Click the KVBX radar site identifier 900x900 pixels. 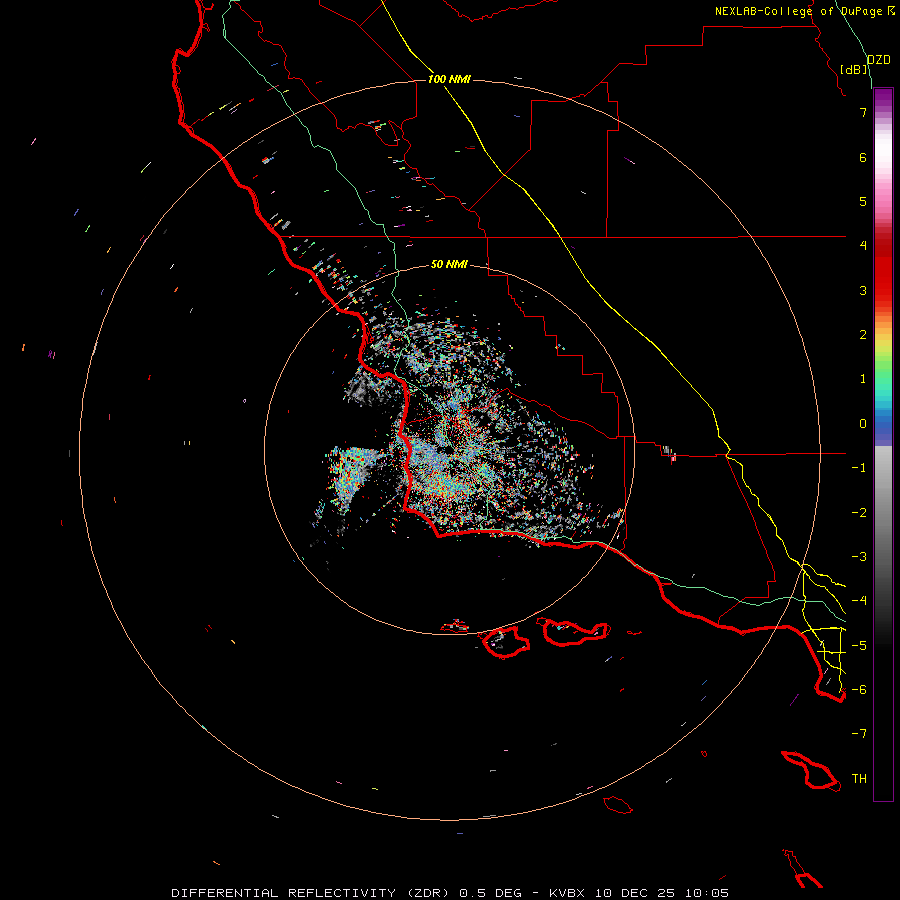(x=567, y=893)
